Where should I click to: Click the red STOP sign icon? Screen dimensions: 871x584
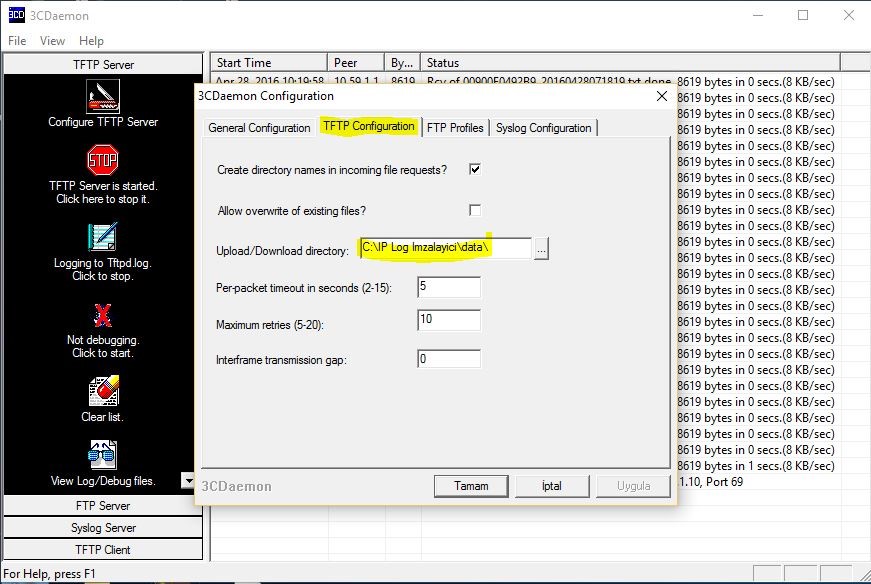[x=103, y=160]
